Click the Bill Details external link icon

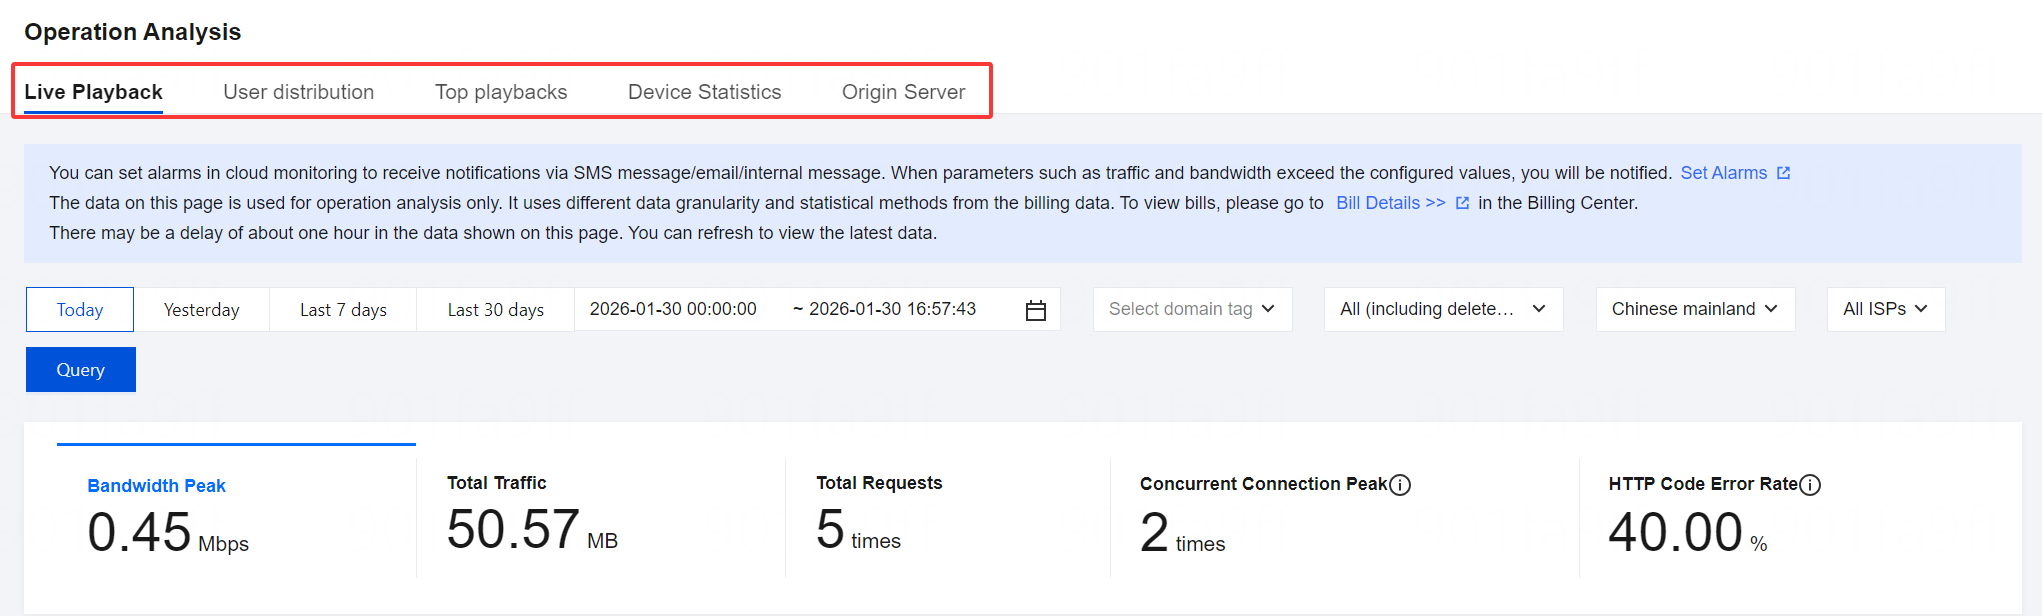(x=1462, y=203)
